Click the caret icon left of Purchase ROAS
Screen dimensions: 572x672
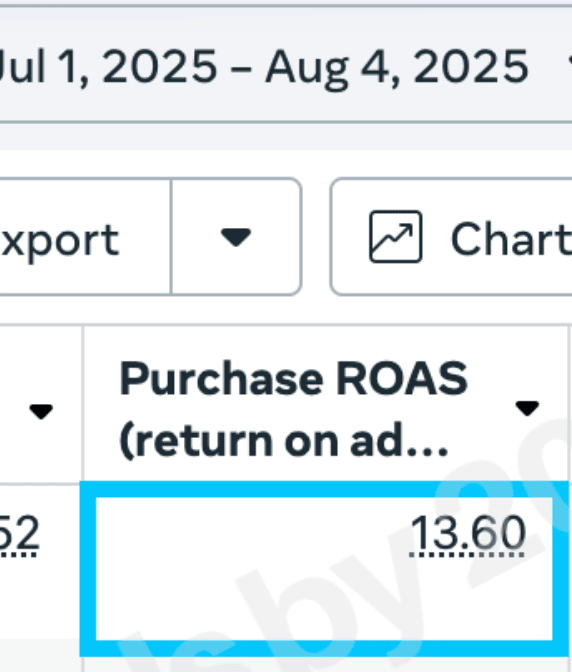click(41, 411)
